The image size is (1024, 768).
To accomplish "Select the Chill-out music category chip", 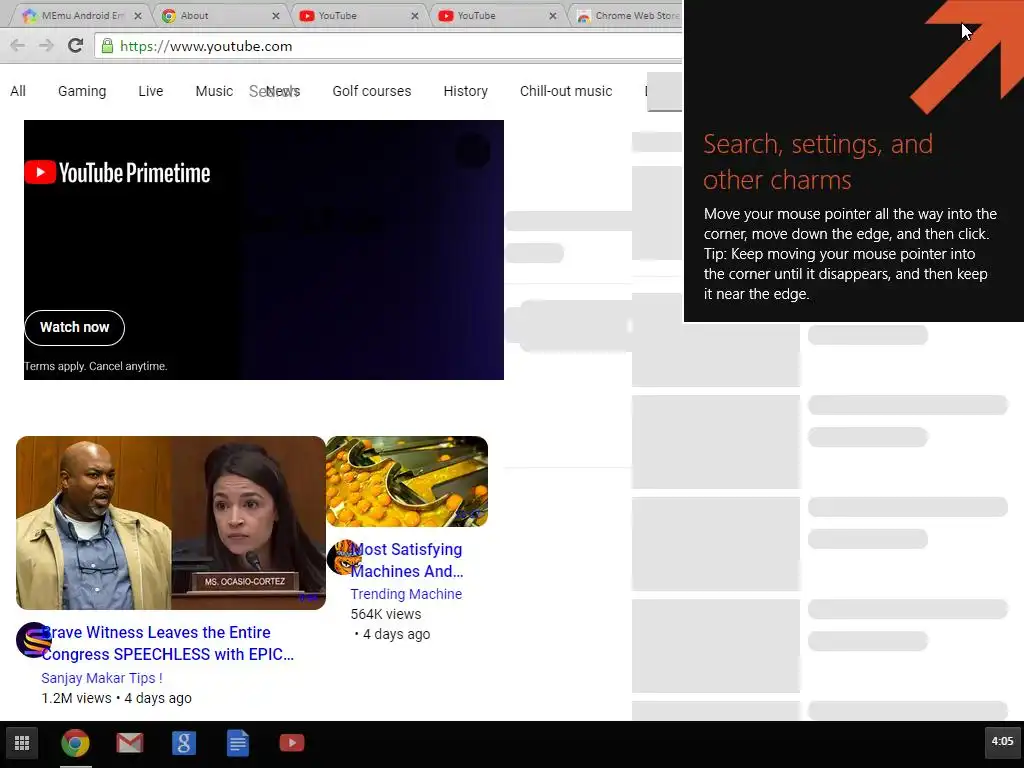I will pos(566,91).
